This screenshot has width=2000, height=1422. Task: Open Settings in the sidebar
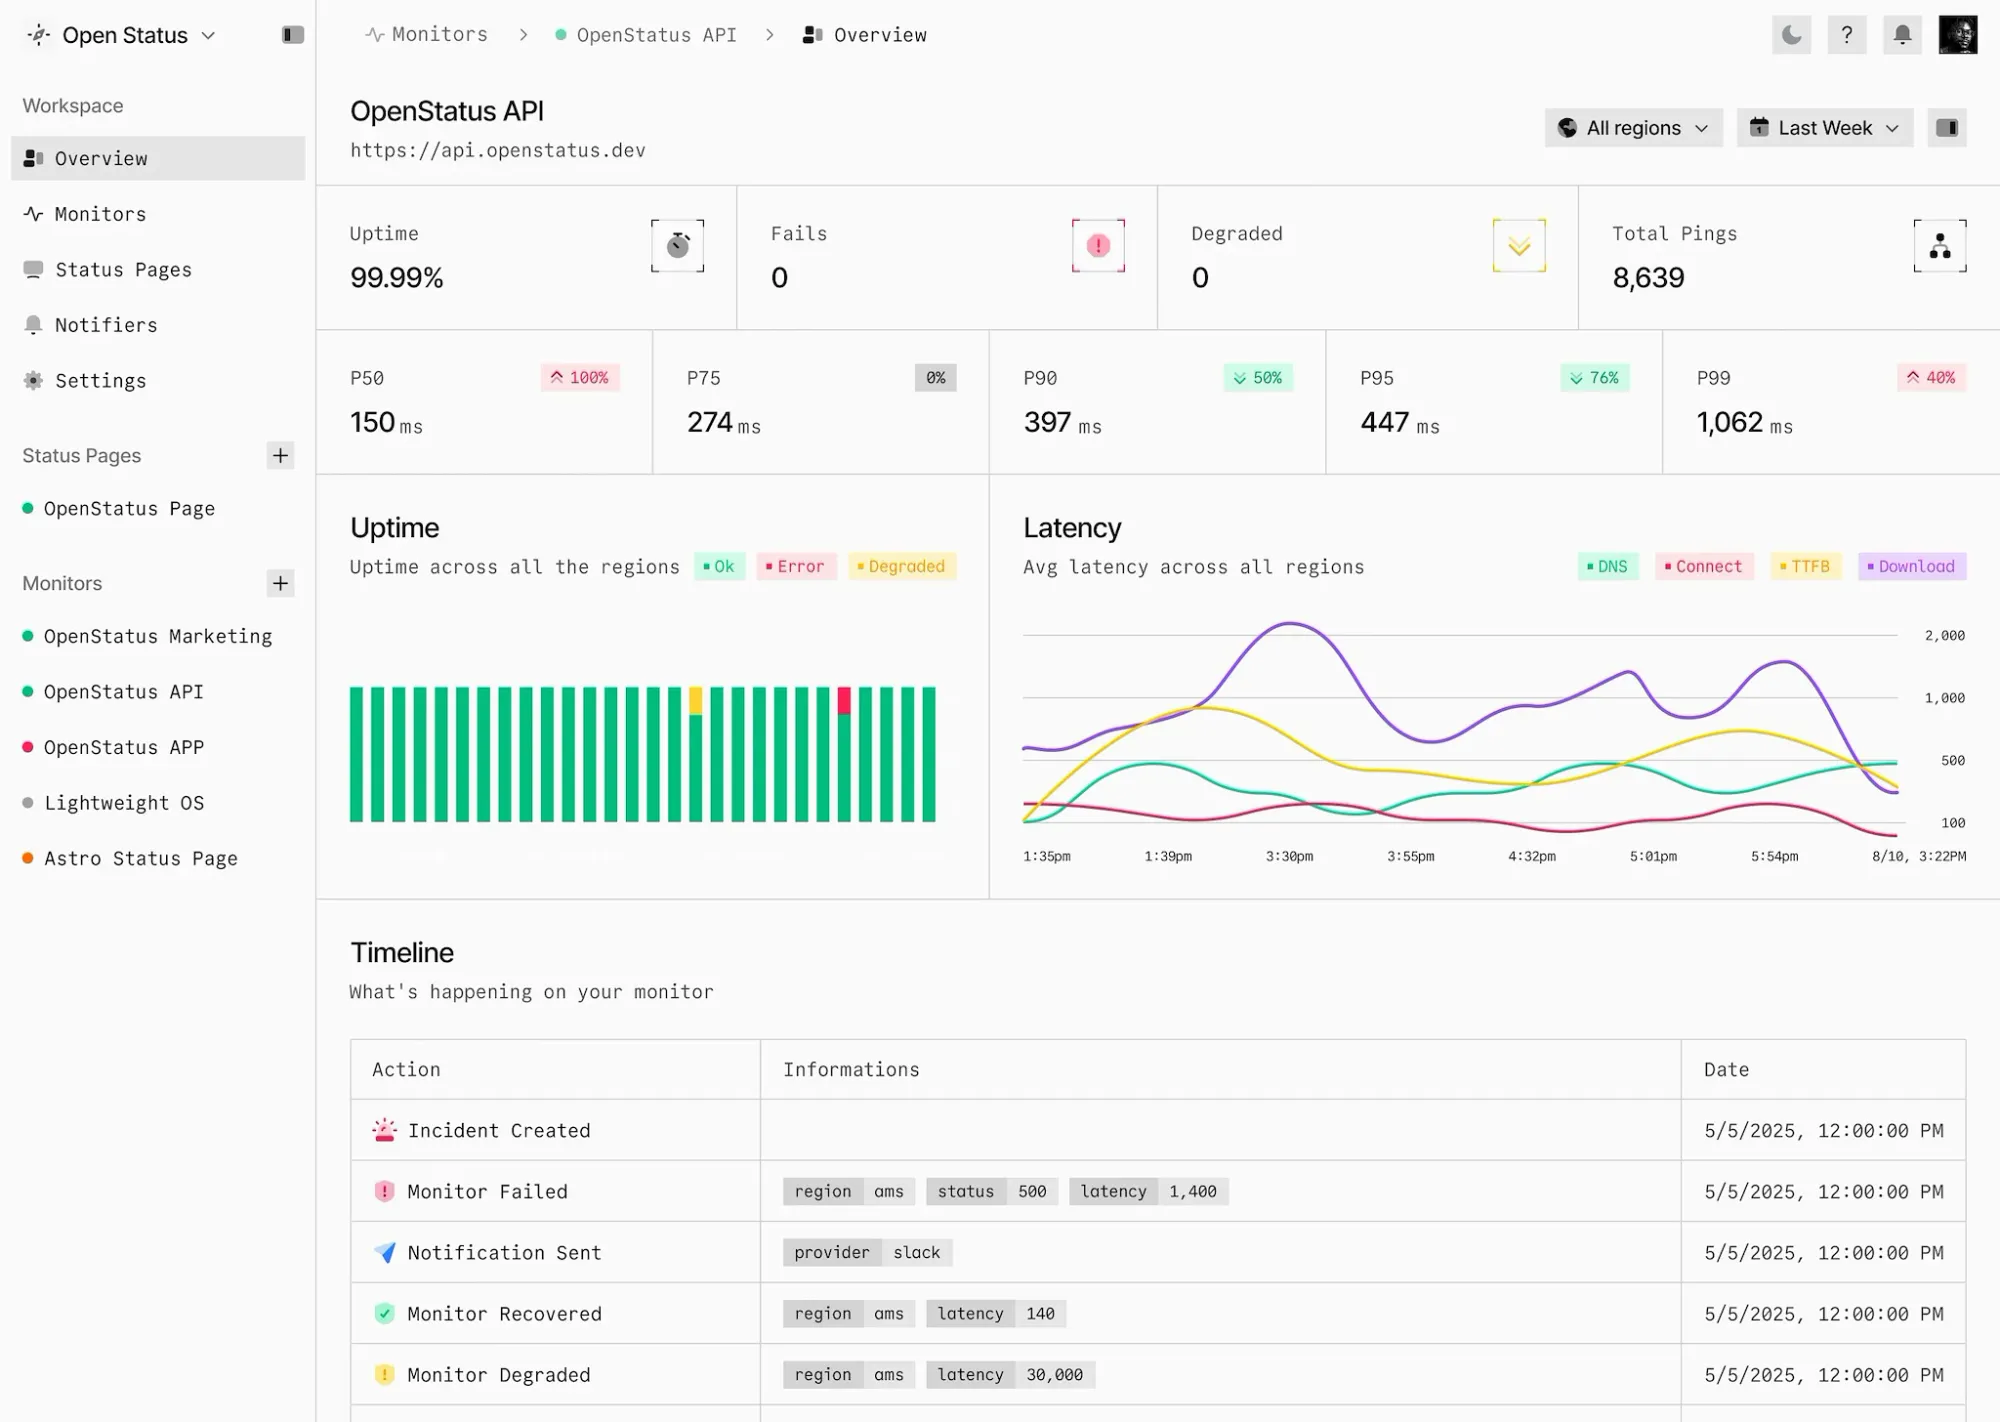[x=100, y=381]
